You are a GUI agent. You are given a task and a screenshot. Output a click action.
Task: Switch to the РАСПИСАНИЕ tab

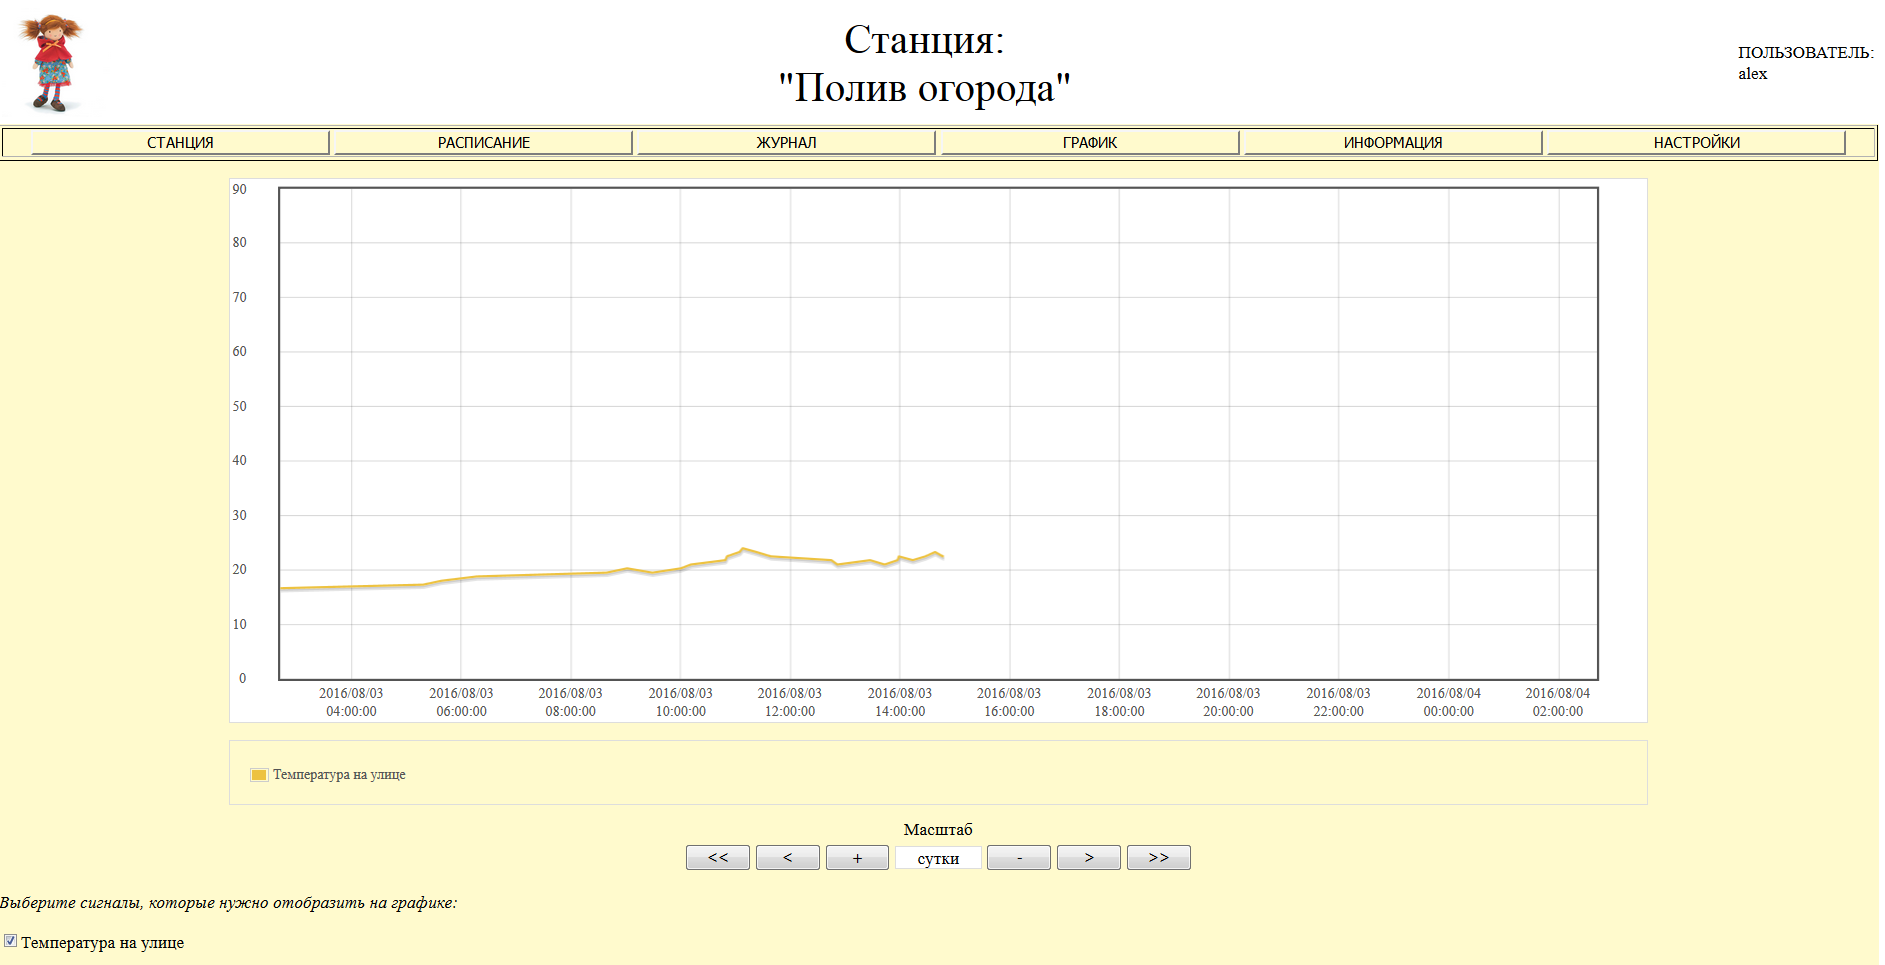click(x=483, y=143)
